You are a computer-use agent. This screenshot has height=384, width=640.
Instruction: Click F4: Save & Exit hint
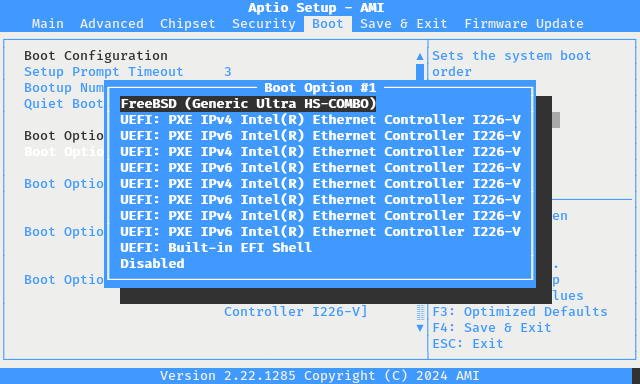click(492, 328)
